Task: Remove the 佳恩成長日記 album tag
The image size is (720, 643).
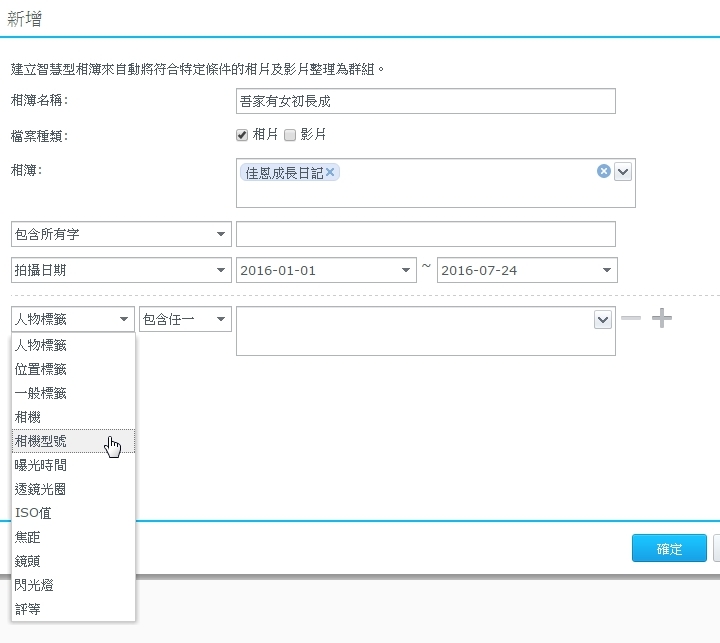Action: coord(331,172)
